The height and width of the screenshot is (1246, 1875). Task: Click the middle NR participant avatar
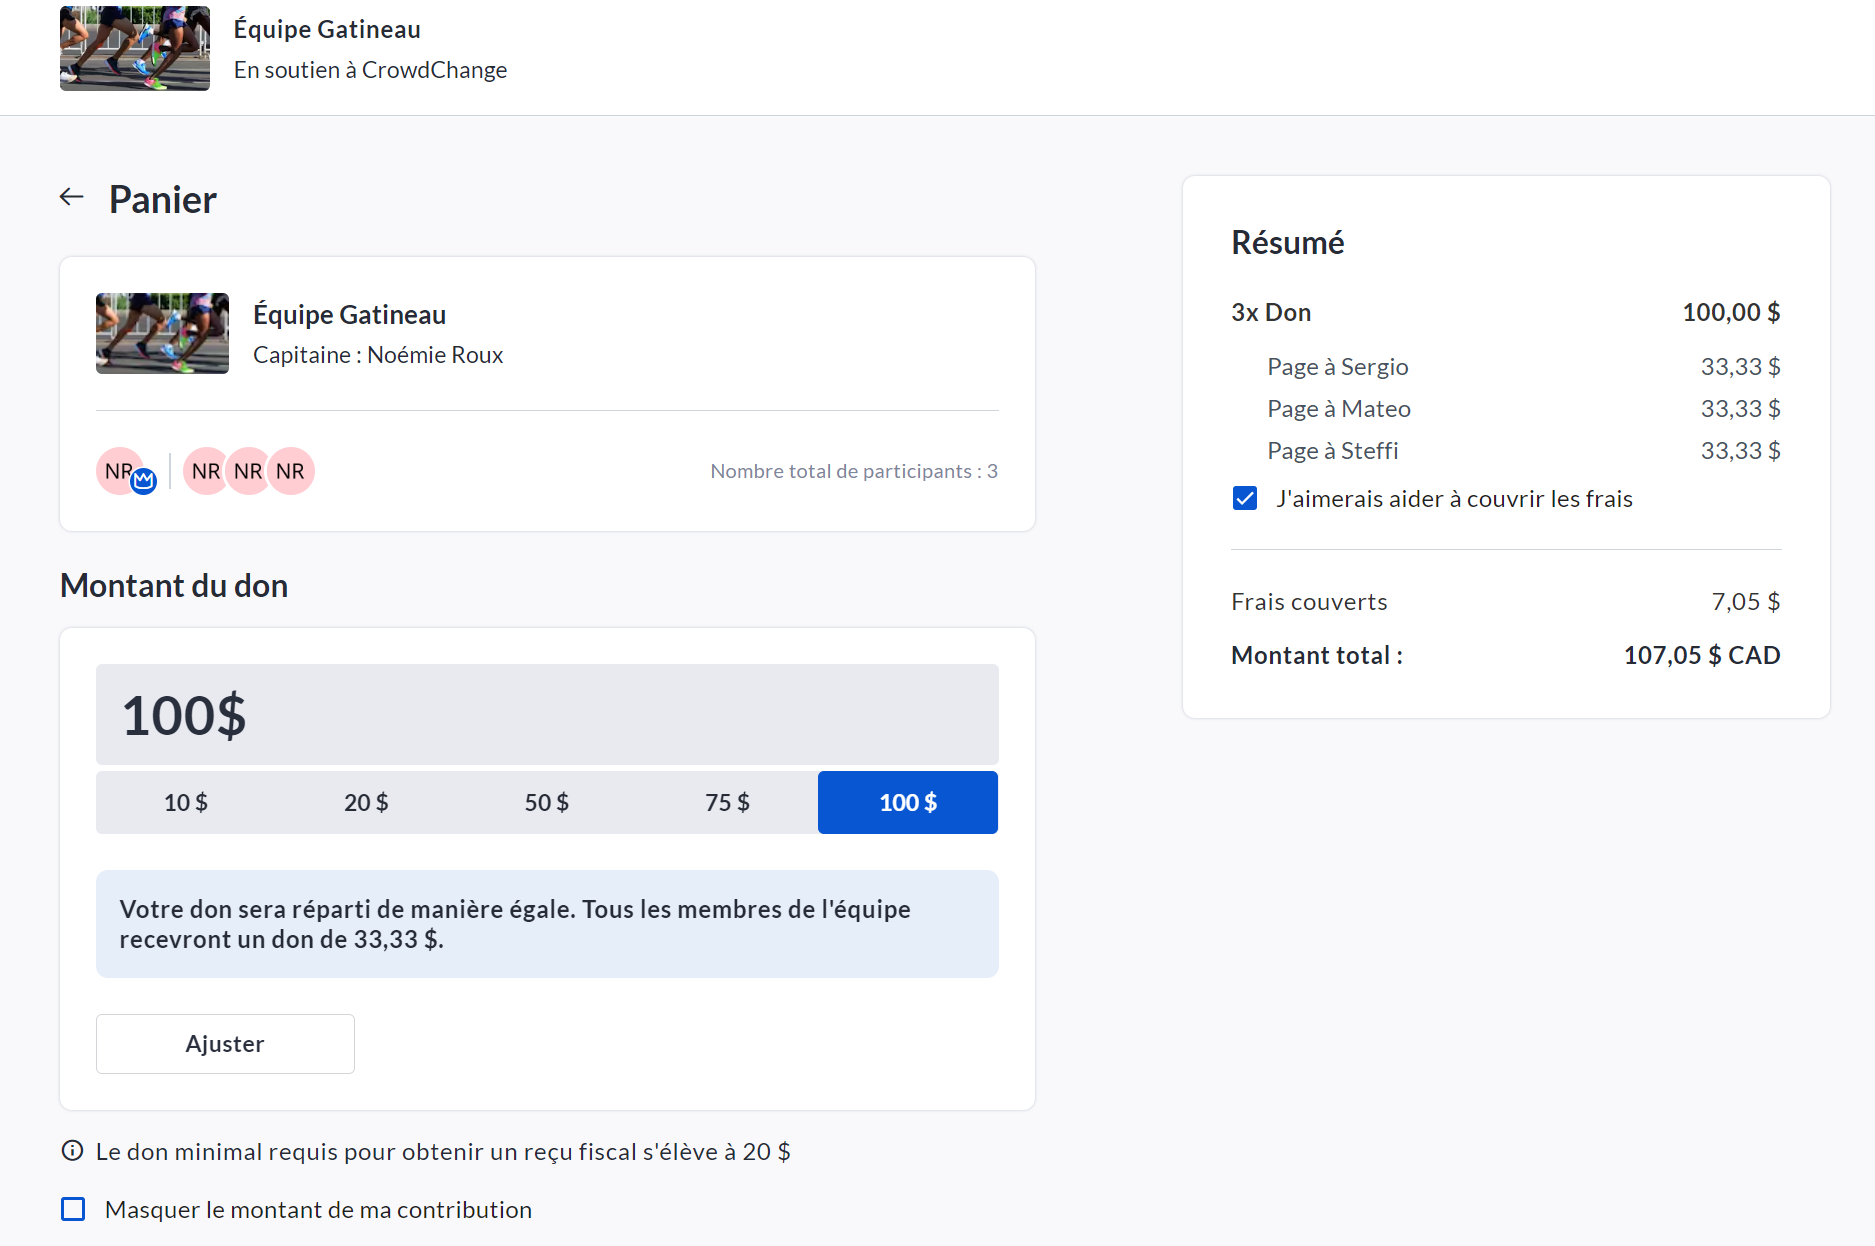click(248, 471)
